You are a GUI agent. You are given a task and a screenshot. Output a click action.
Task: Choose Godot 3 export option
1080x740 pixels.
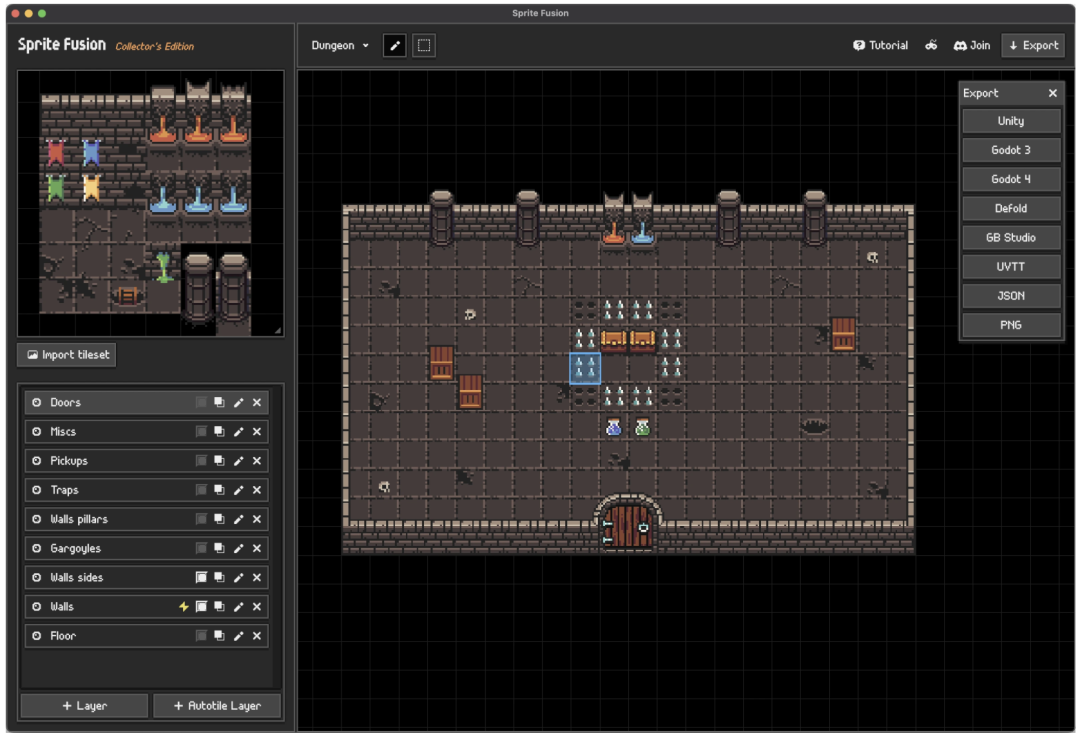(x=1010, y=150)
